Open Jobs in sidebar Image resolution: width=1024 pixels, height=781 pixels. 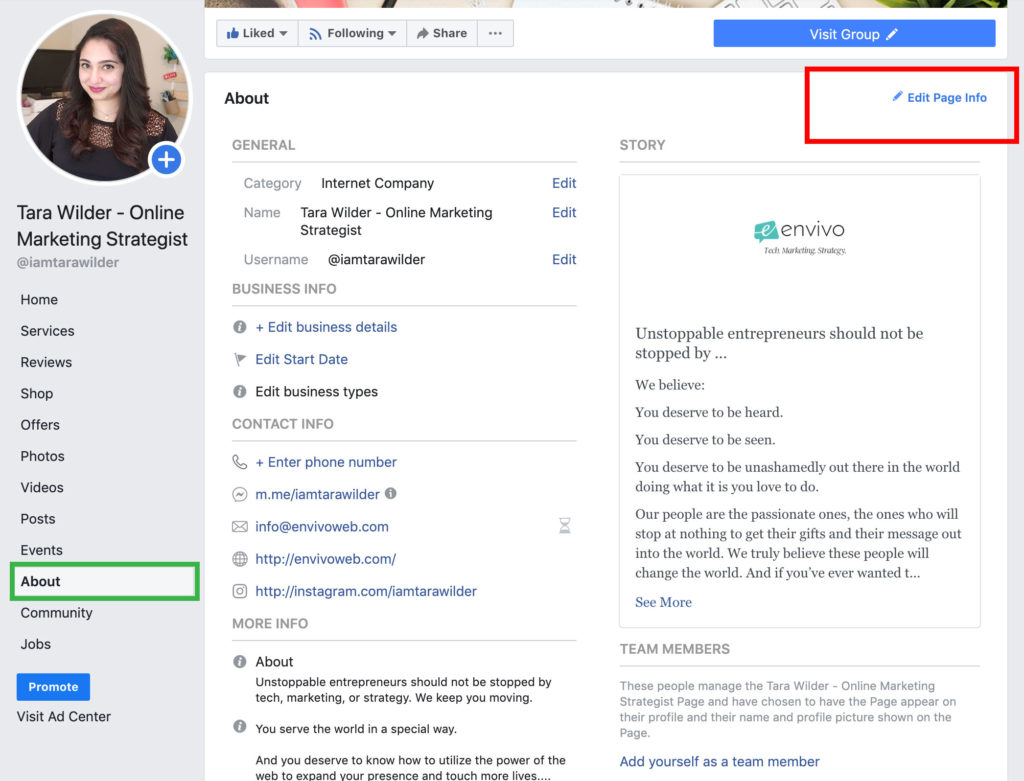[35, 645]
